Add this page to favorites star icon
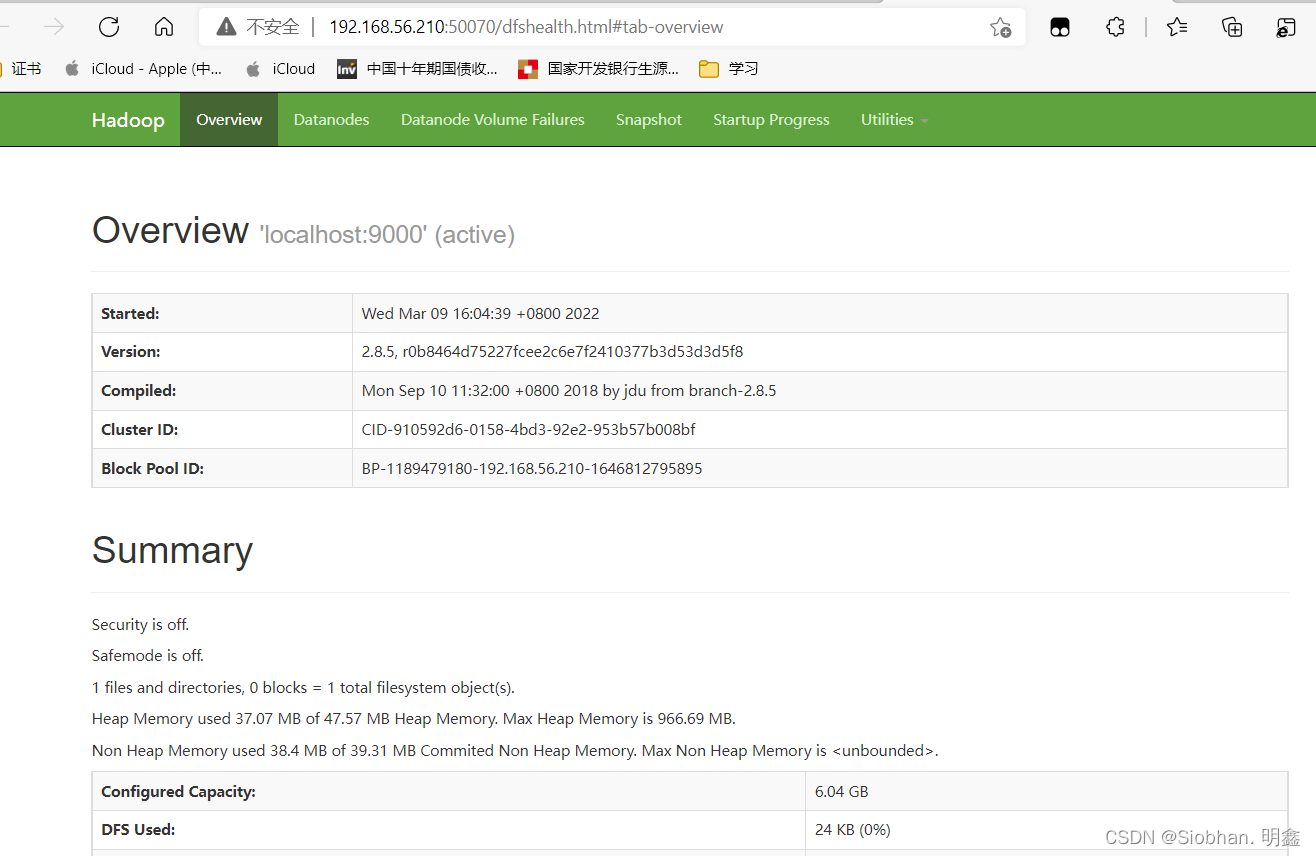1316x856 pixels. coord(1000,27)
